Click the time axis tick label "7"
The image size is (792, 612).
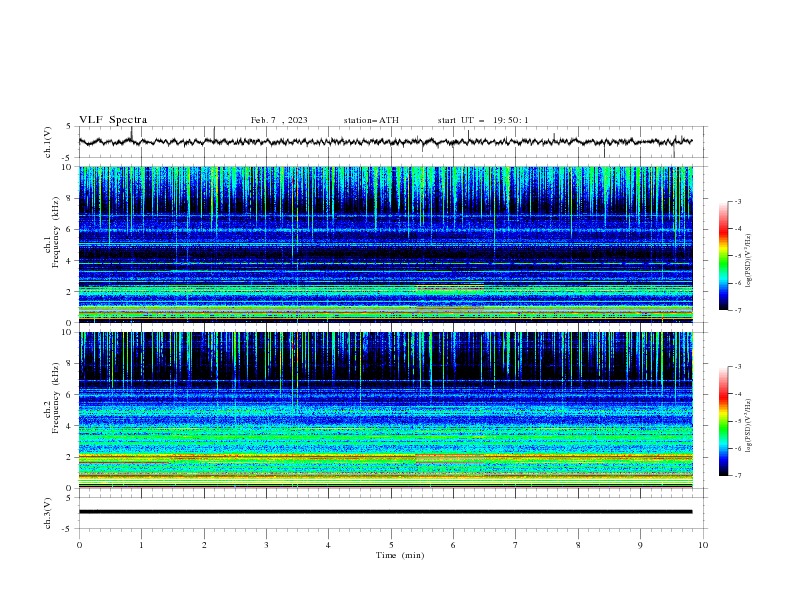coord(516,545)
